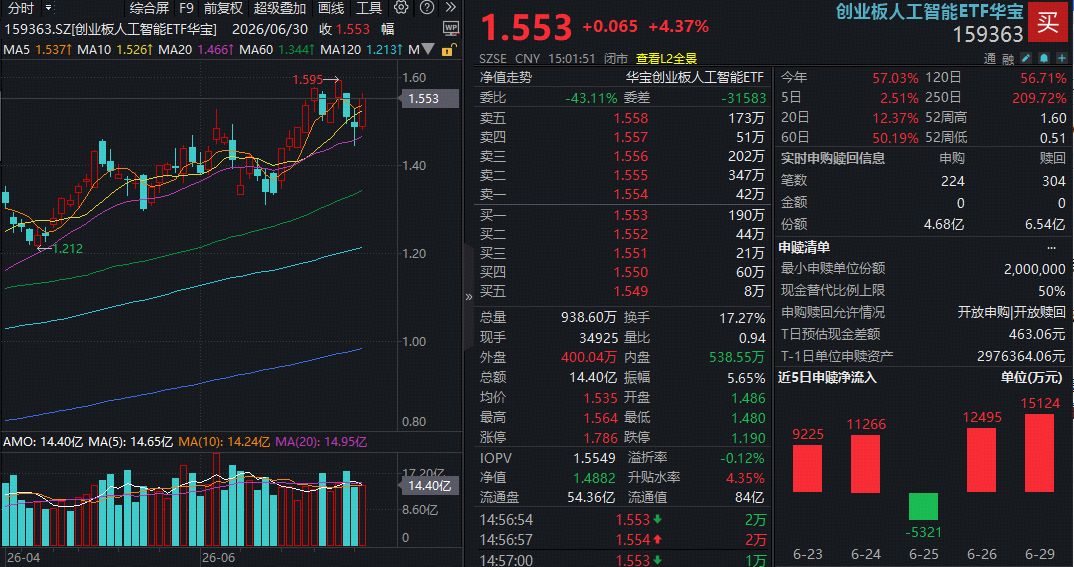Click the red 买 buy button
This screenshot has height=567, width=1074.
pos(1048,23)
